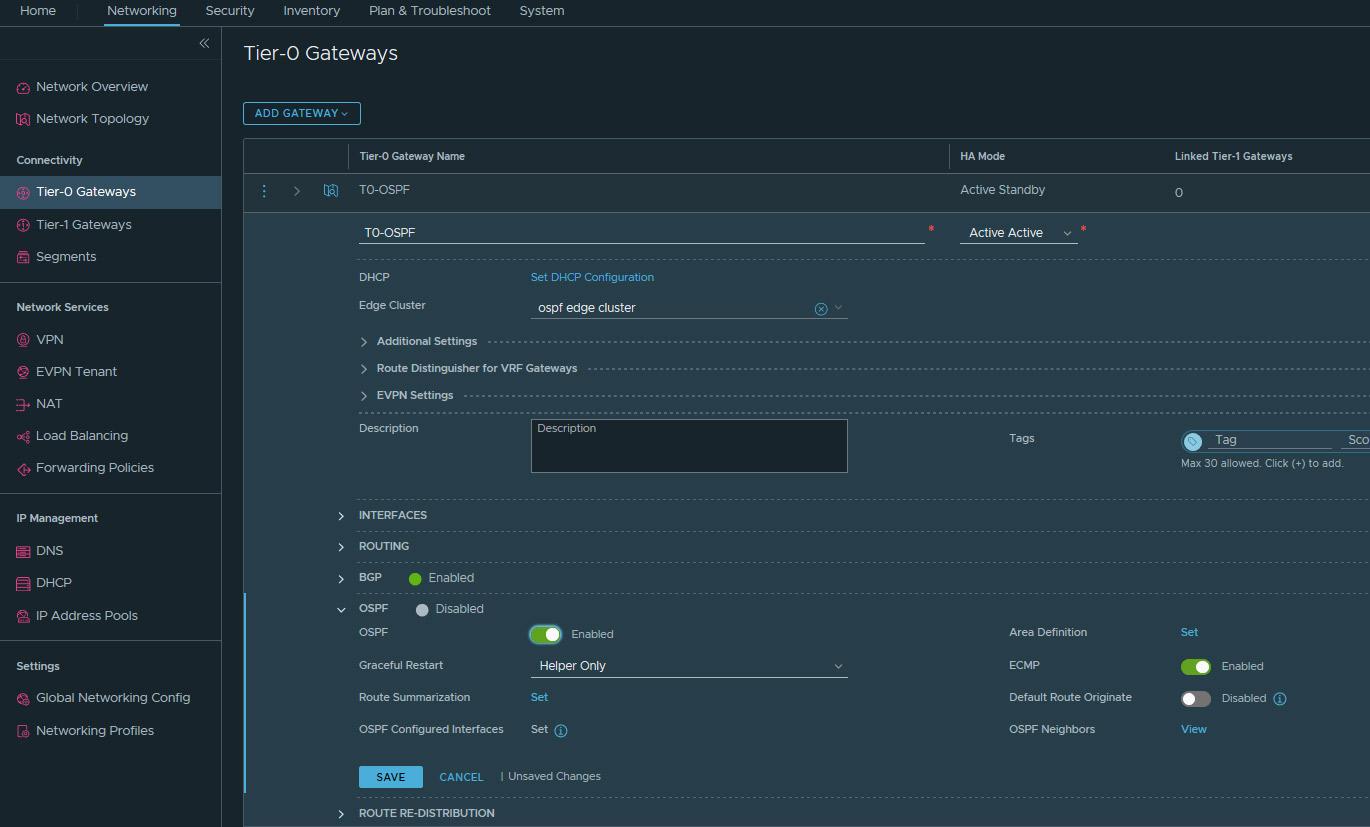1370x827 pixels.
Task: Click the Load Balancing sidebar icon
Action: (x=23, y=436)
